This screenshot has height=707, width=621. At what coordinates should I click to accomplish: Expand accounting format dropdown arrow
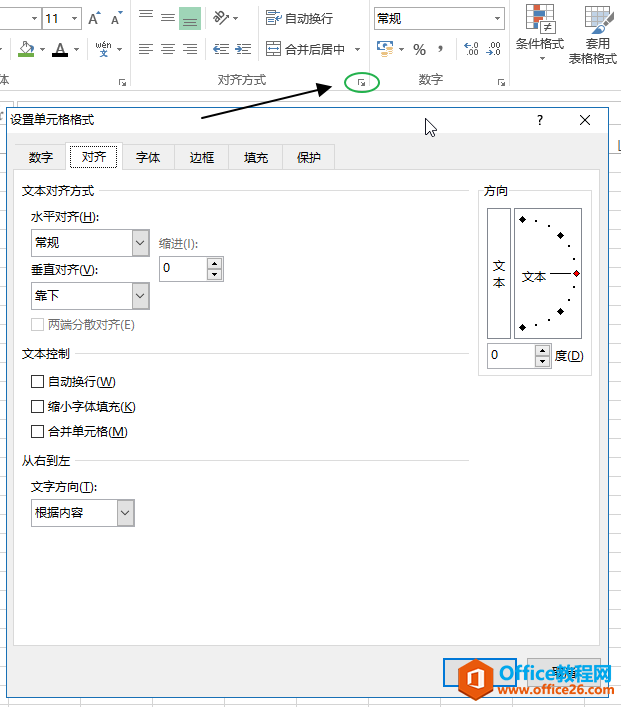pyautogui.click(x=401, y=49)
